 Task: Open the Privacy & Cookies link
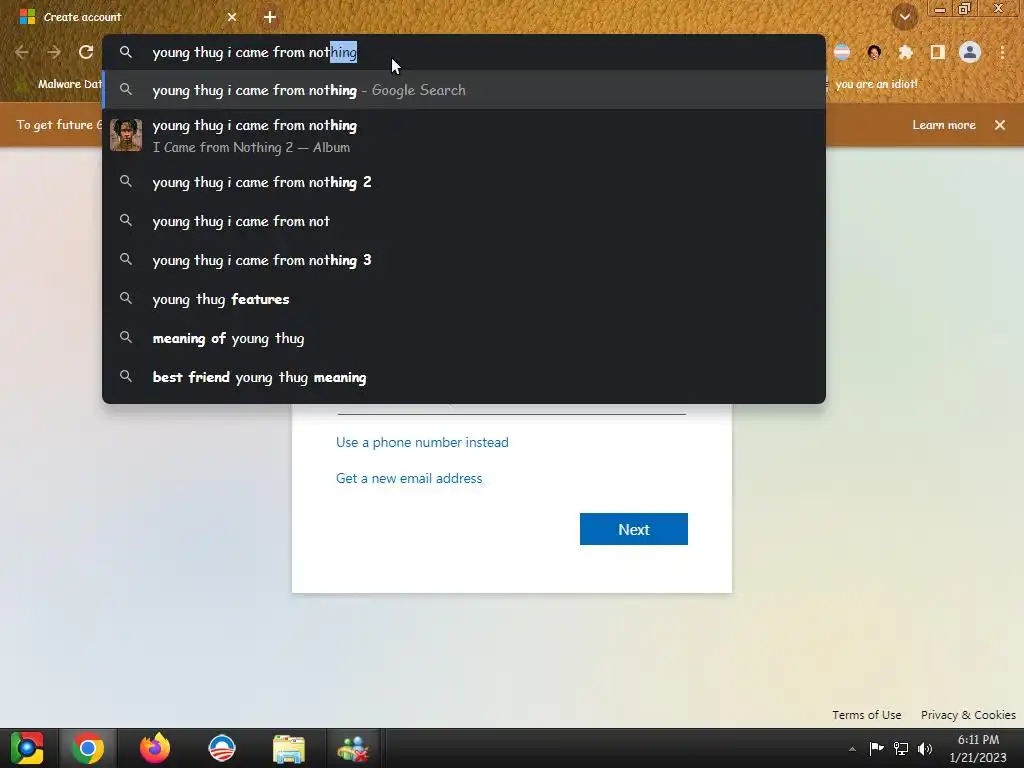968,715
